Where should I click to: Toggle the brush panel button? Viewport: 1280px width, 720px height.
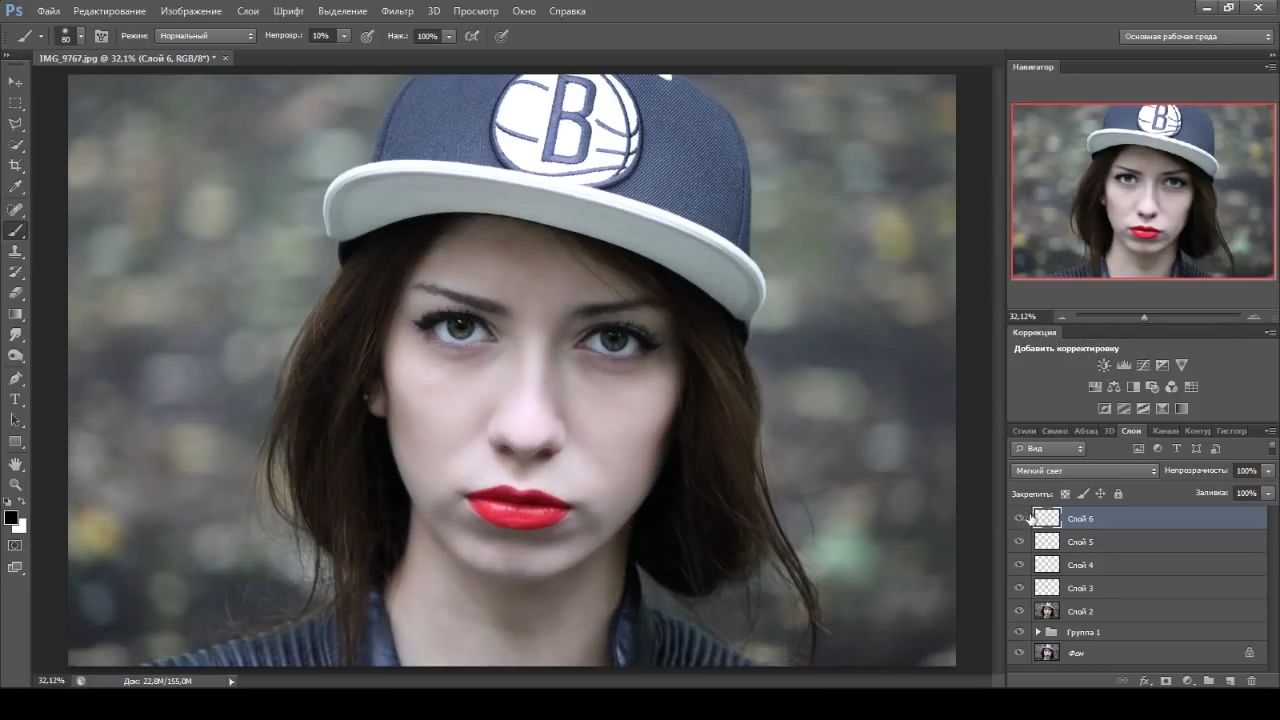[101, 36]
